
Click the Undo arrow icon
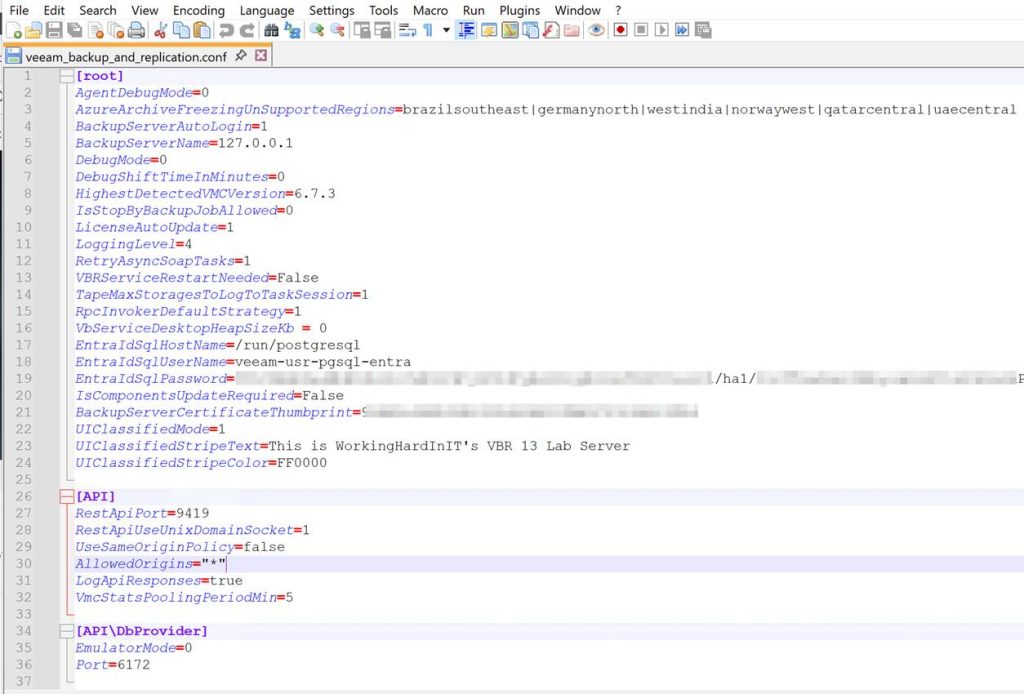pos(226,31)
